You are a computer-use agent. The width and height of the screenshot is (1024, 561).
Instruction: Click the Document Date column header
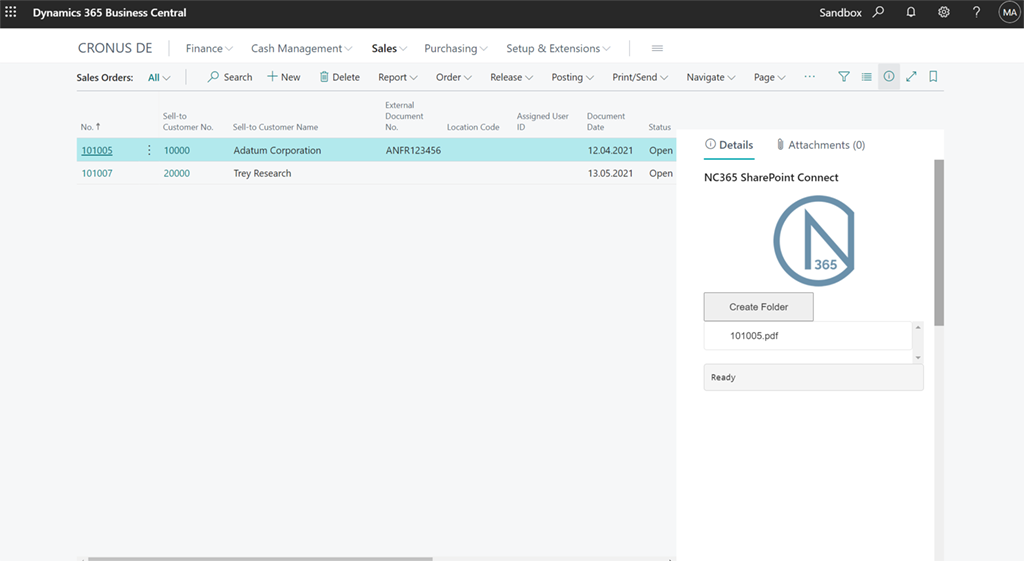605,121
